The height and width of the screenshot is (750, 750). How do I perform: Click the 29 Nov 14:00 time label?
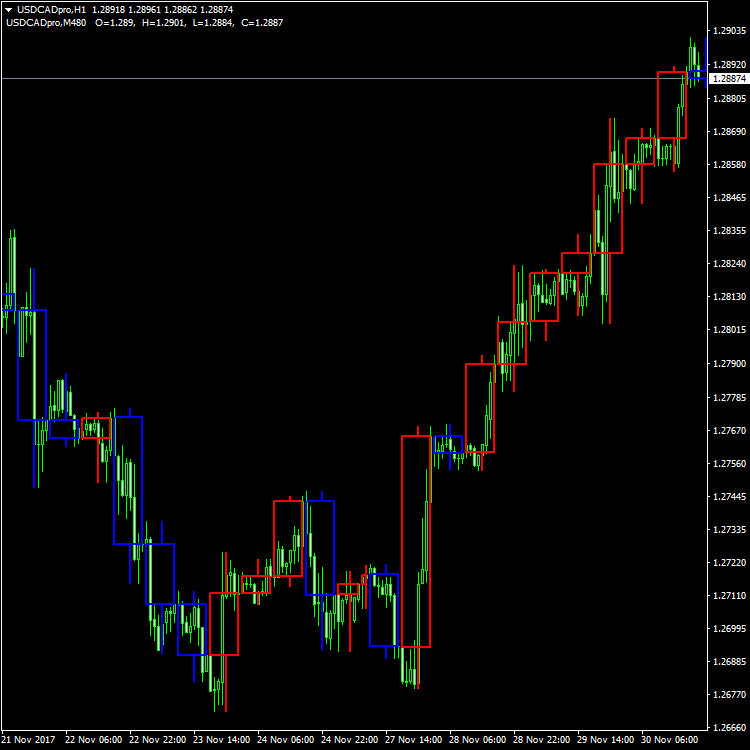pyautogui.click(x=606, y=739)
